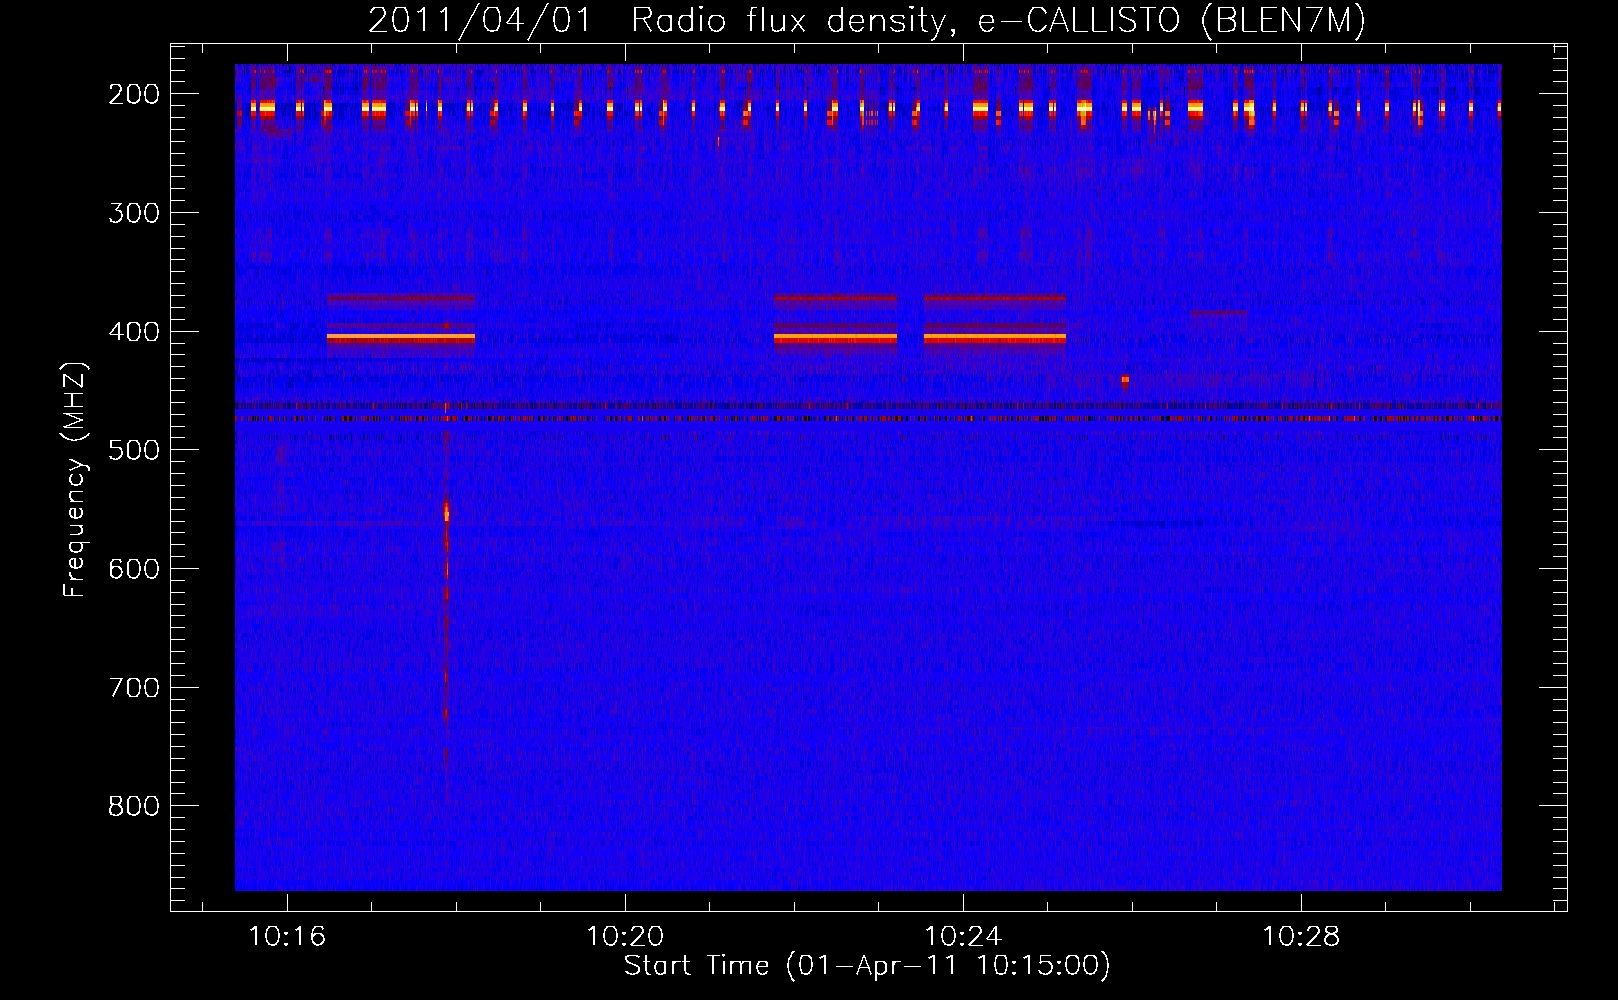Click the 10:16 time tick label

pos(287,937)
